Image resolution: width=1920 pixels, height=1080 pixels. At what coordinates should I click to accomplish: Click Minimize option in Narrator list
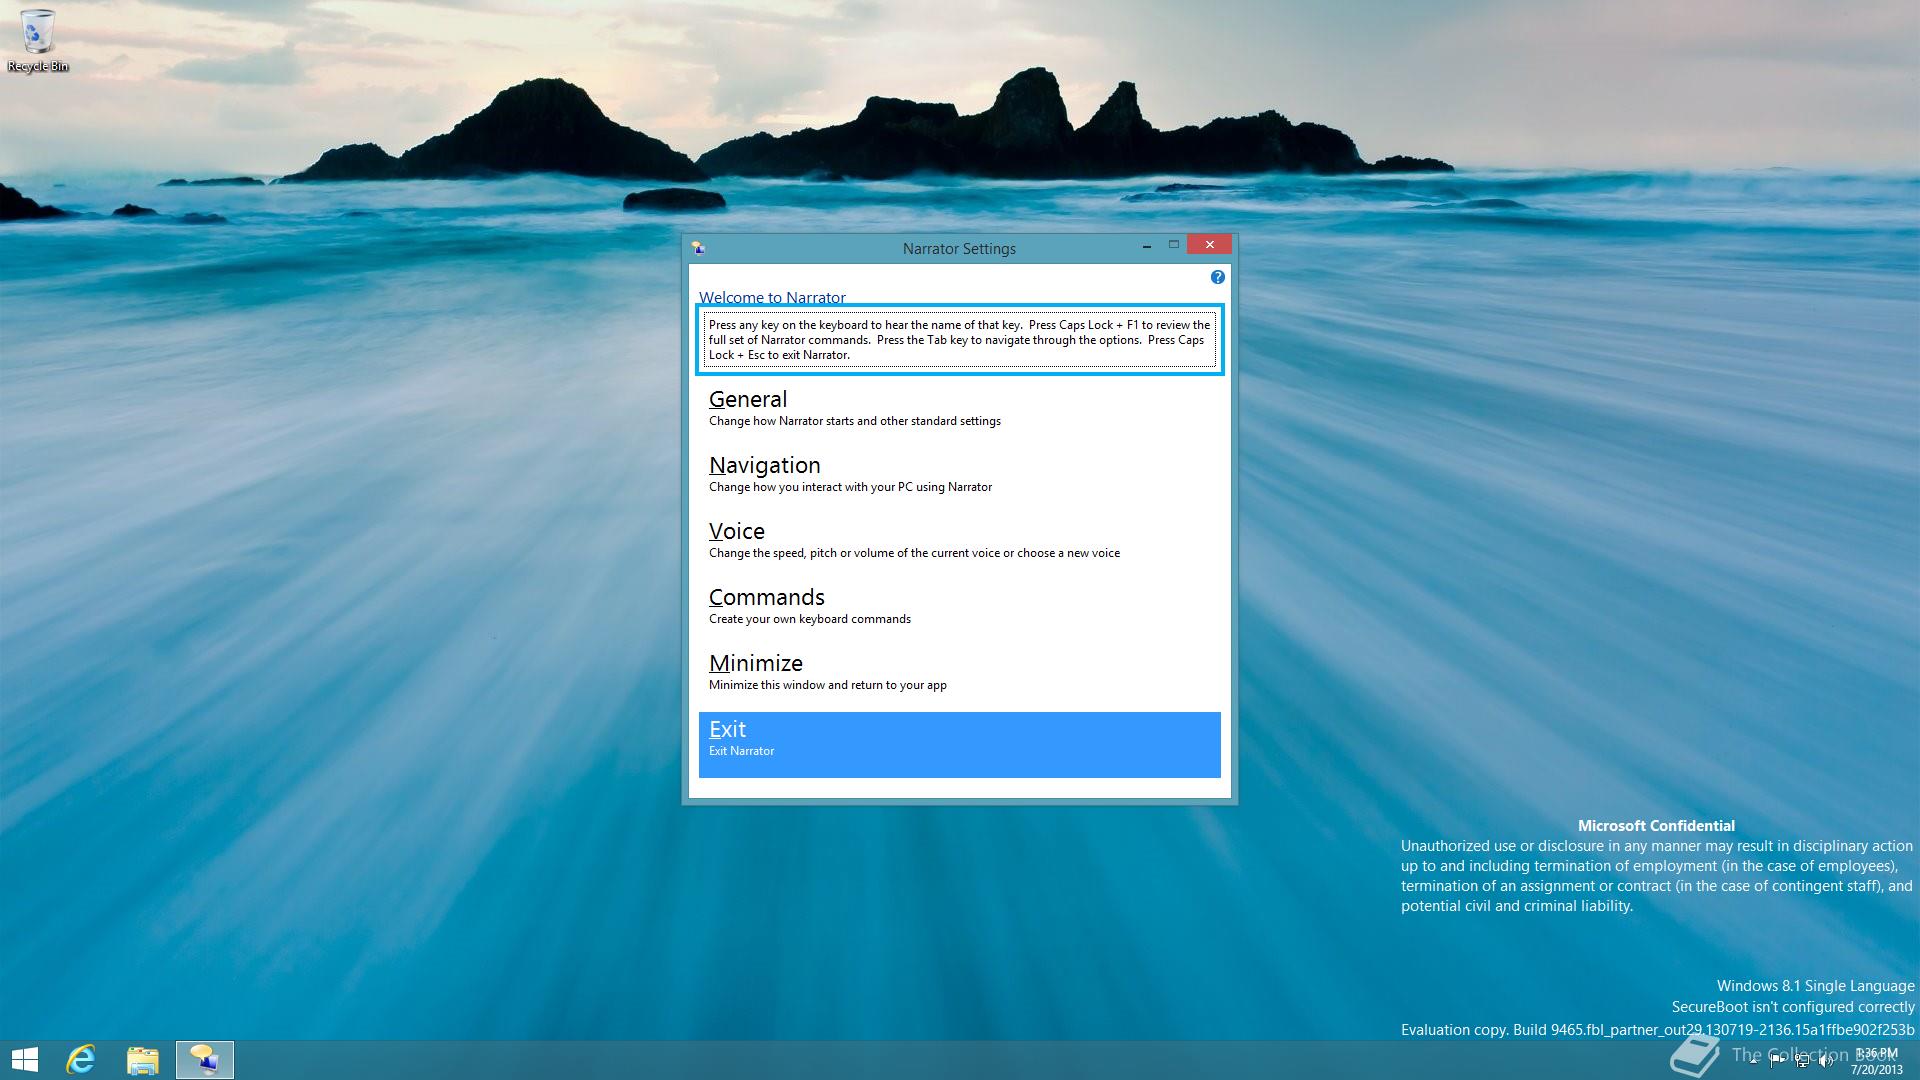coord(756,664)
